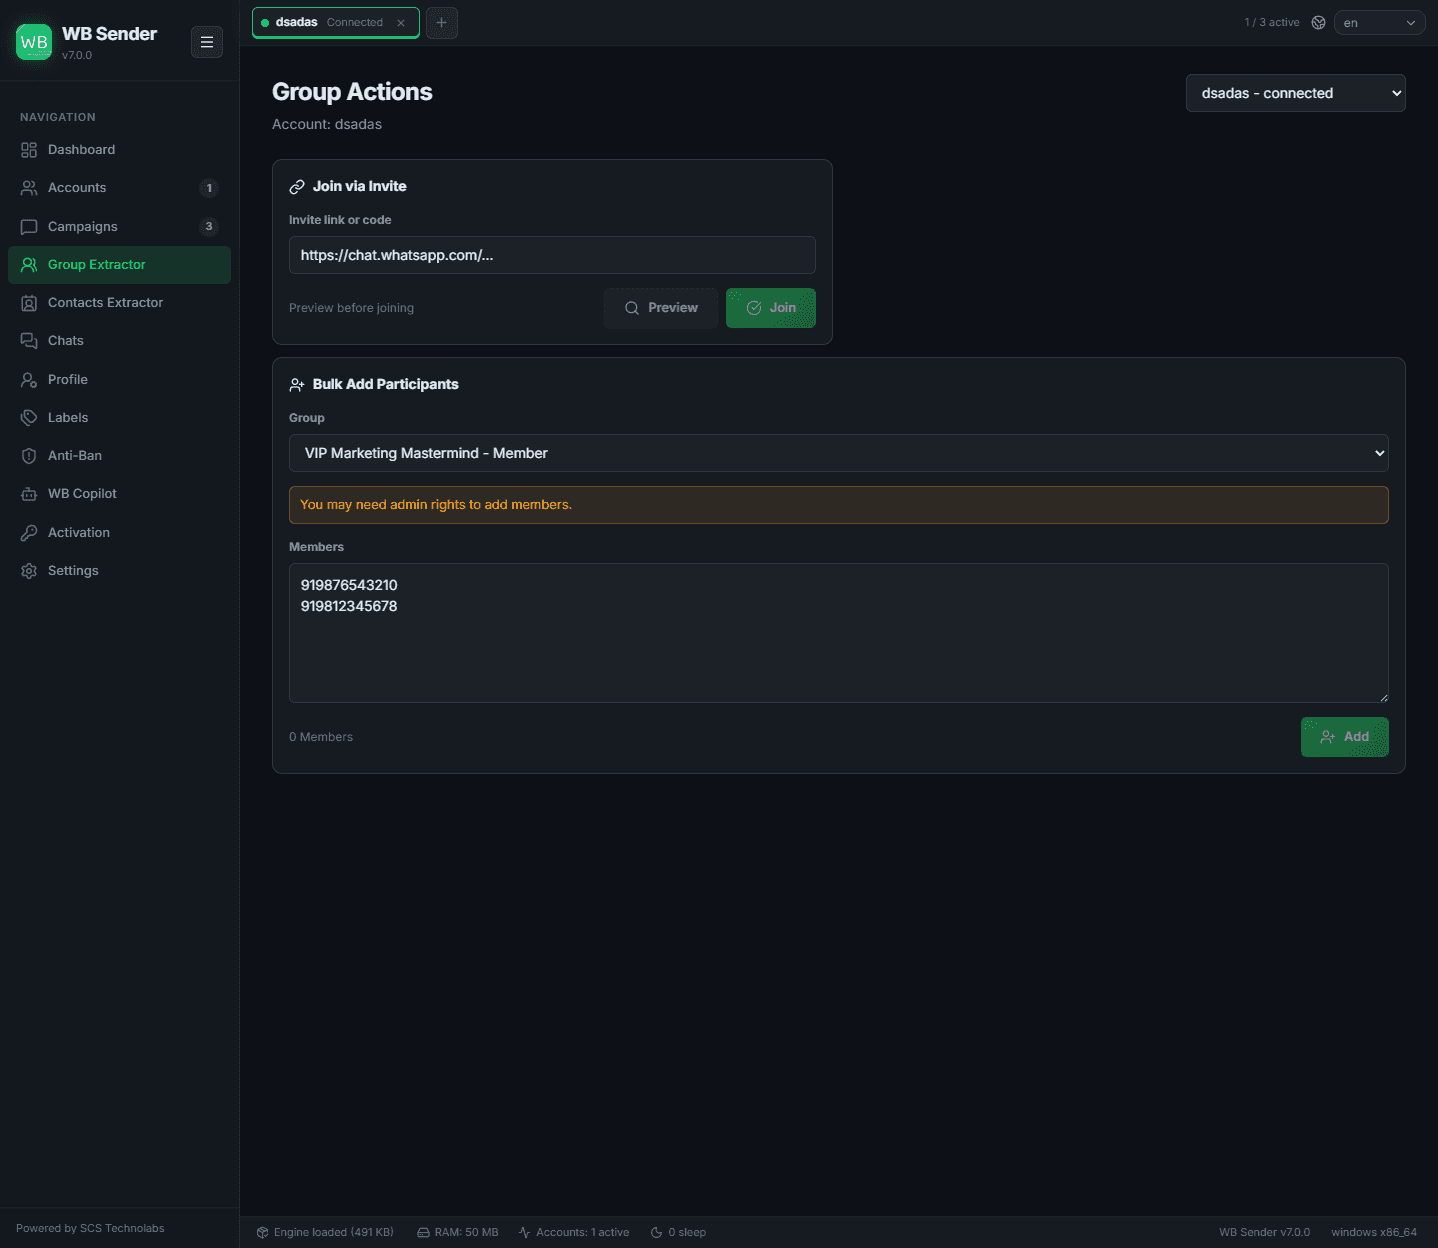Click the Bulk Add Participants user-plus icon
Viewport: 1438px width, 1248px height.
click(297, 385)
